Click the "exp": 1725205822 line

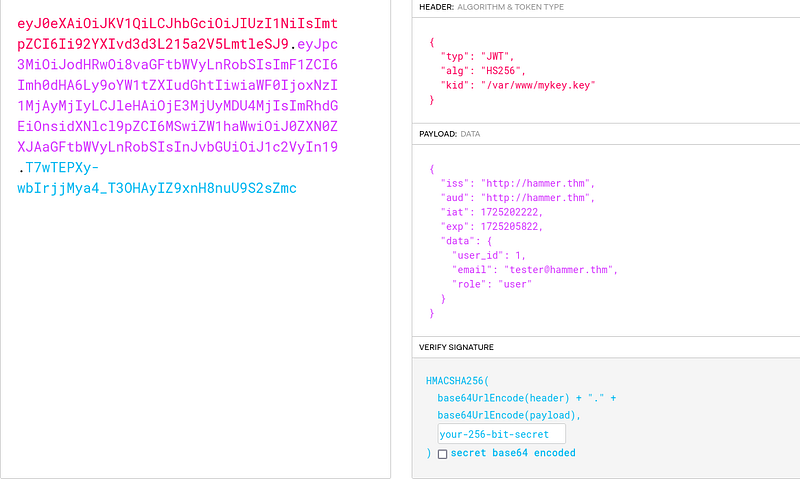pyautogui.click(x=491, y=226)
